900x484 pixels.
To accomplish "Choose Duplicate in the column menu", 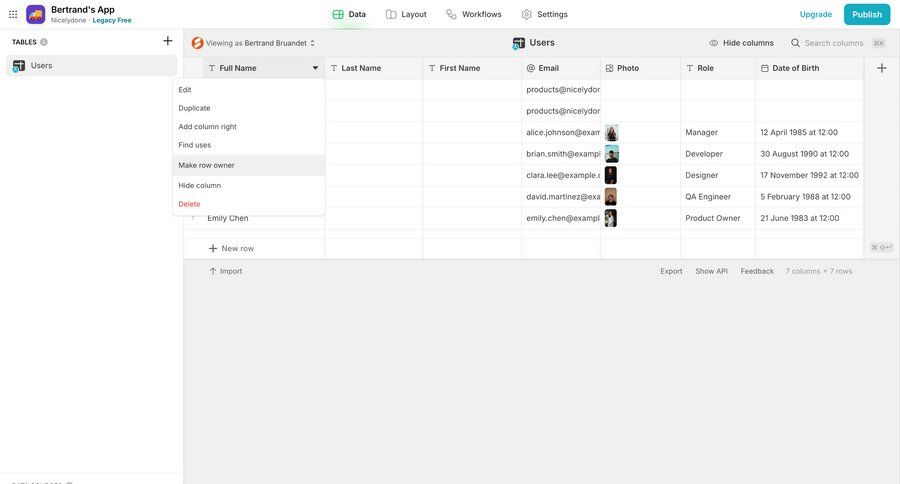I will pyautogui.click(x=249, y=109).
